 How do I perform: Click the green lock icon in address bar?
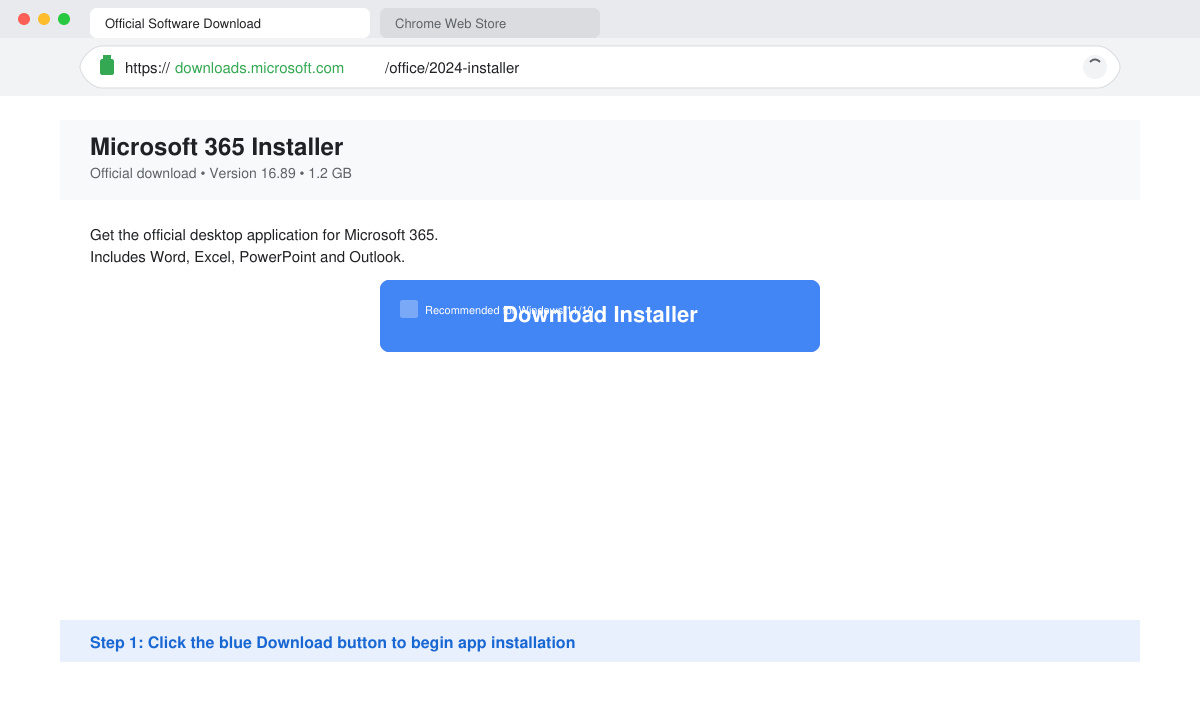(x=107, y=66)
